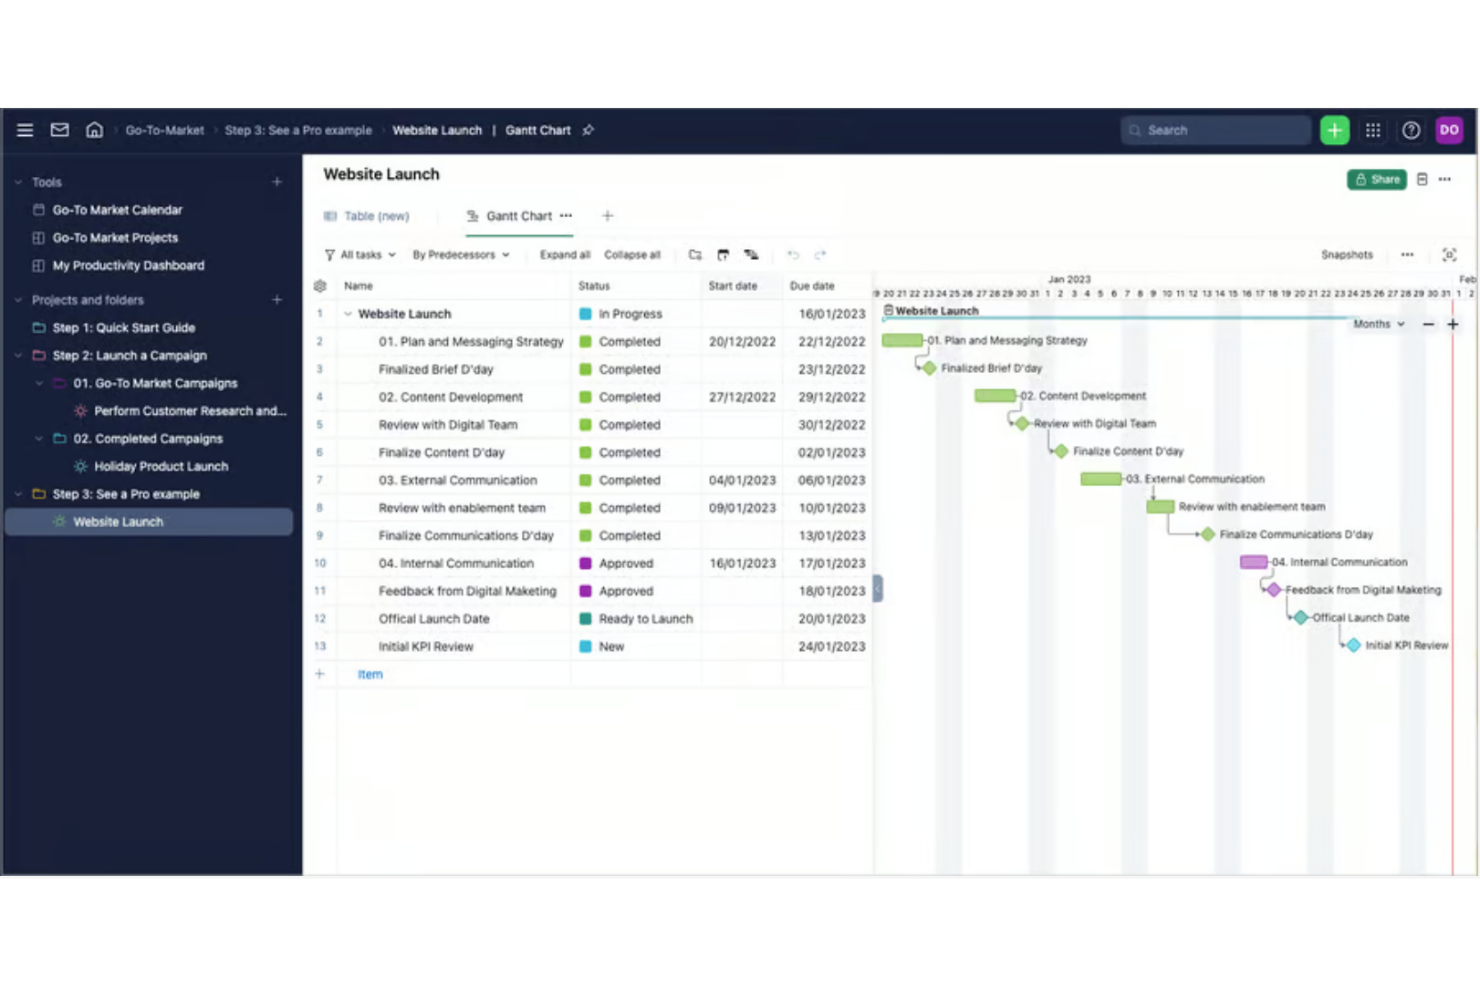Open the inbox mail icon
Screen dimensions: 1480x987
coord(60,130)
